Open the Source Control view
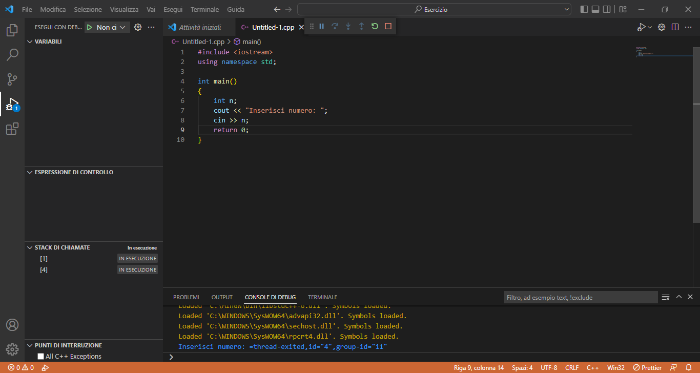 (12, 79)
